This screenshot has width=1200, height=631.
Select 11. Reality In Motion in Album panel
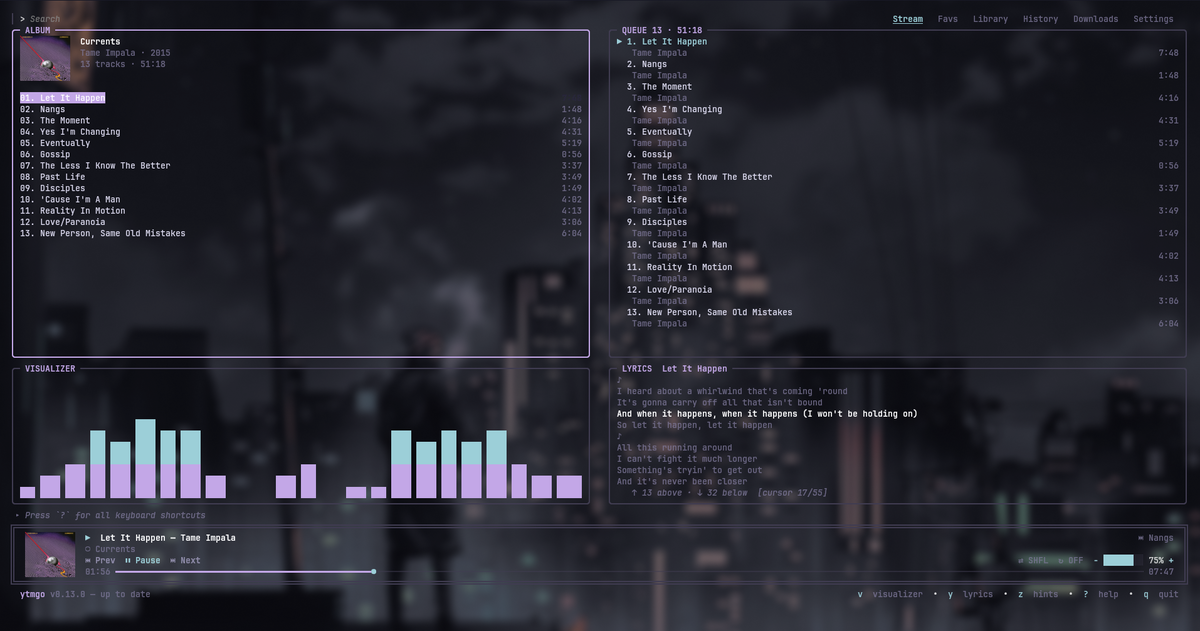[300, 211]
